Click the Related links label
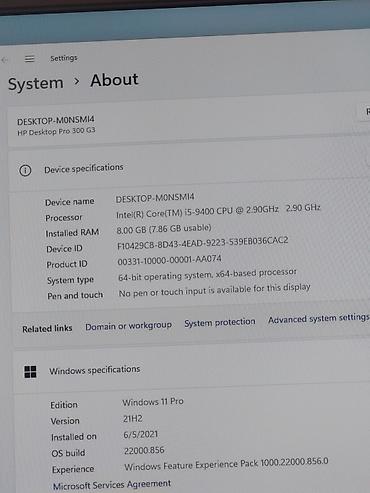 [x=47, y=329]
